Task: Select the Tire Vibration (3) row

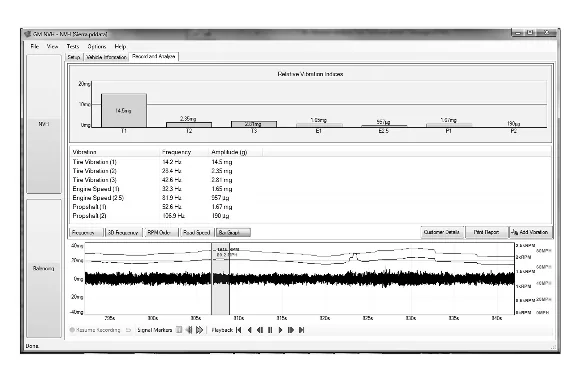Action: pos(310,180)
